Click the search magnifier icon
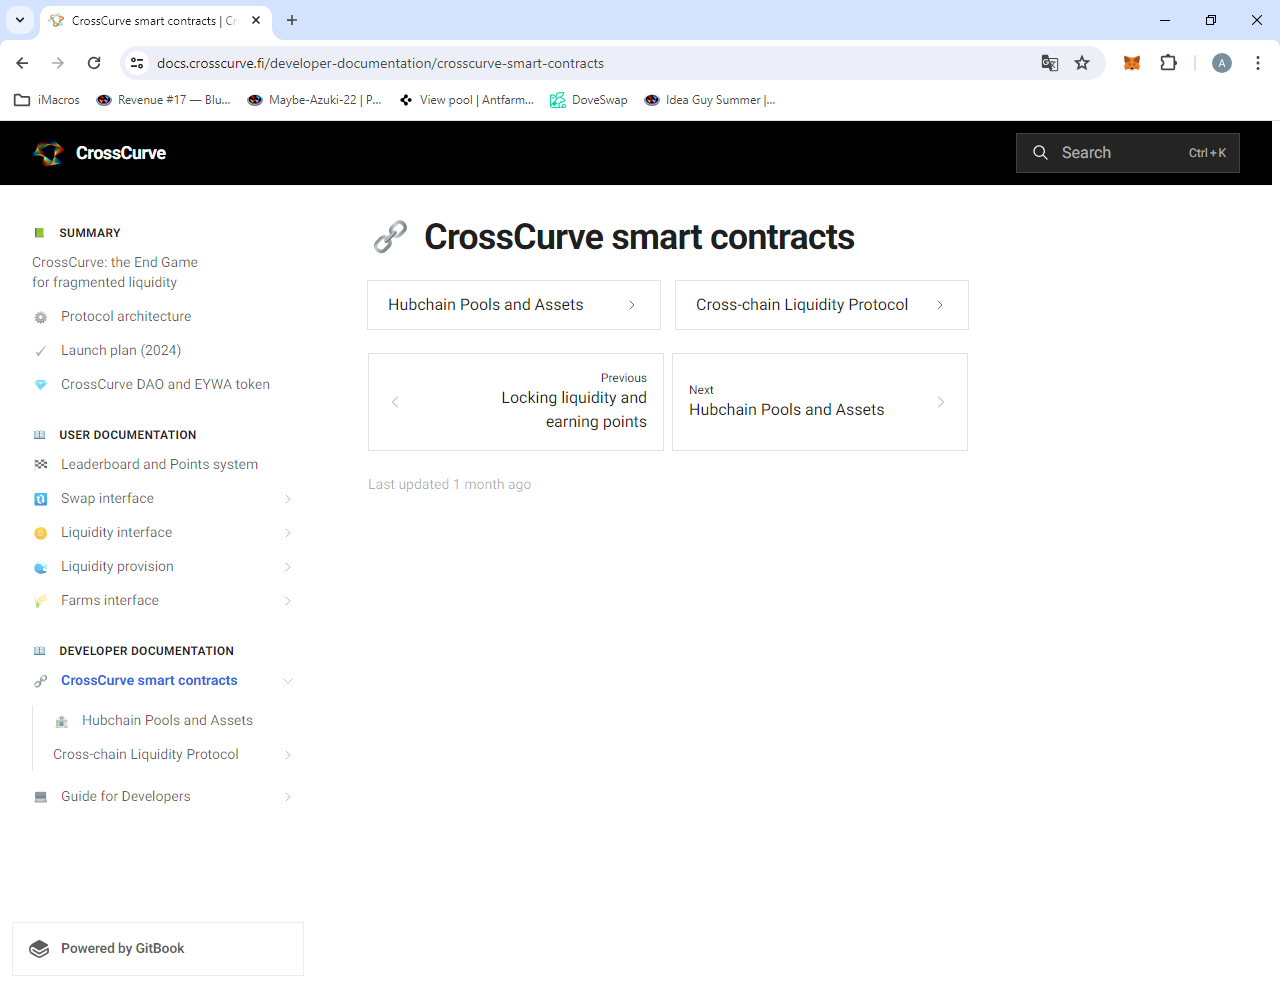The width and height of the screenshot is (1280, 984). 1040,153
